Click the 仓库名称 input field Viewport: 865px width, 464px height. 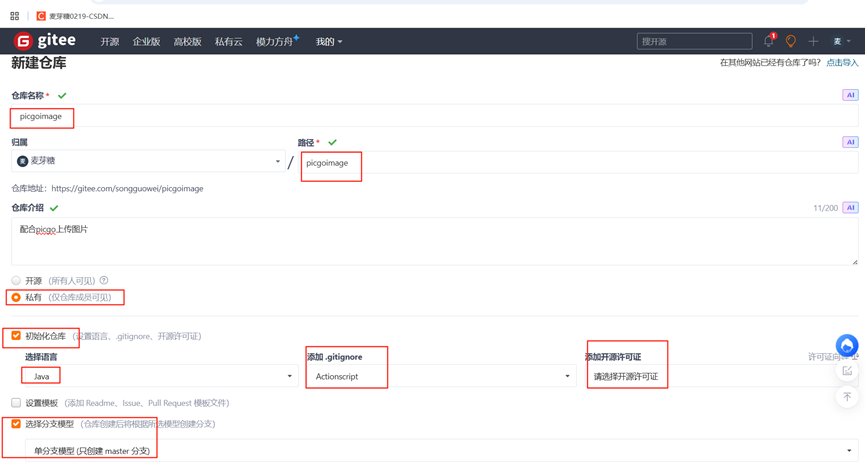[435, 116]
